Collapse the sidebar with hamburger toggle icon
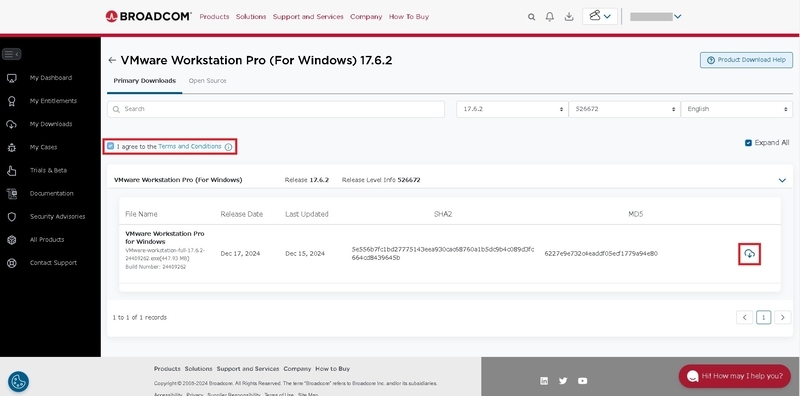Viewport: 800px width, 396px height. coord(11,54)
